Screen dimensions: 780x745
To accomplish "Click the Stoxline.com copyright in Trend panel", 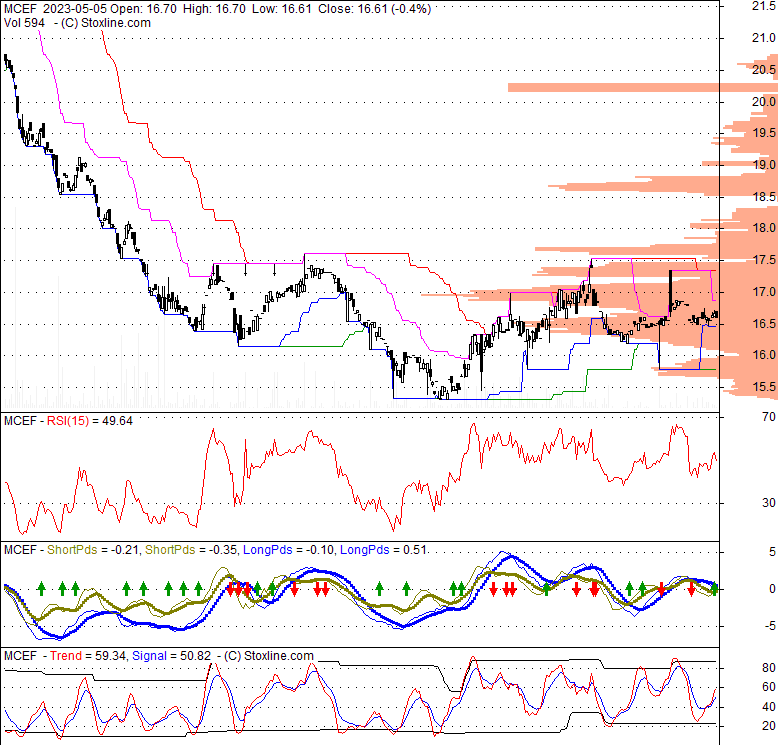I will tap(269, 656).
